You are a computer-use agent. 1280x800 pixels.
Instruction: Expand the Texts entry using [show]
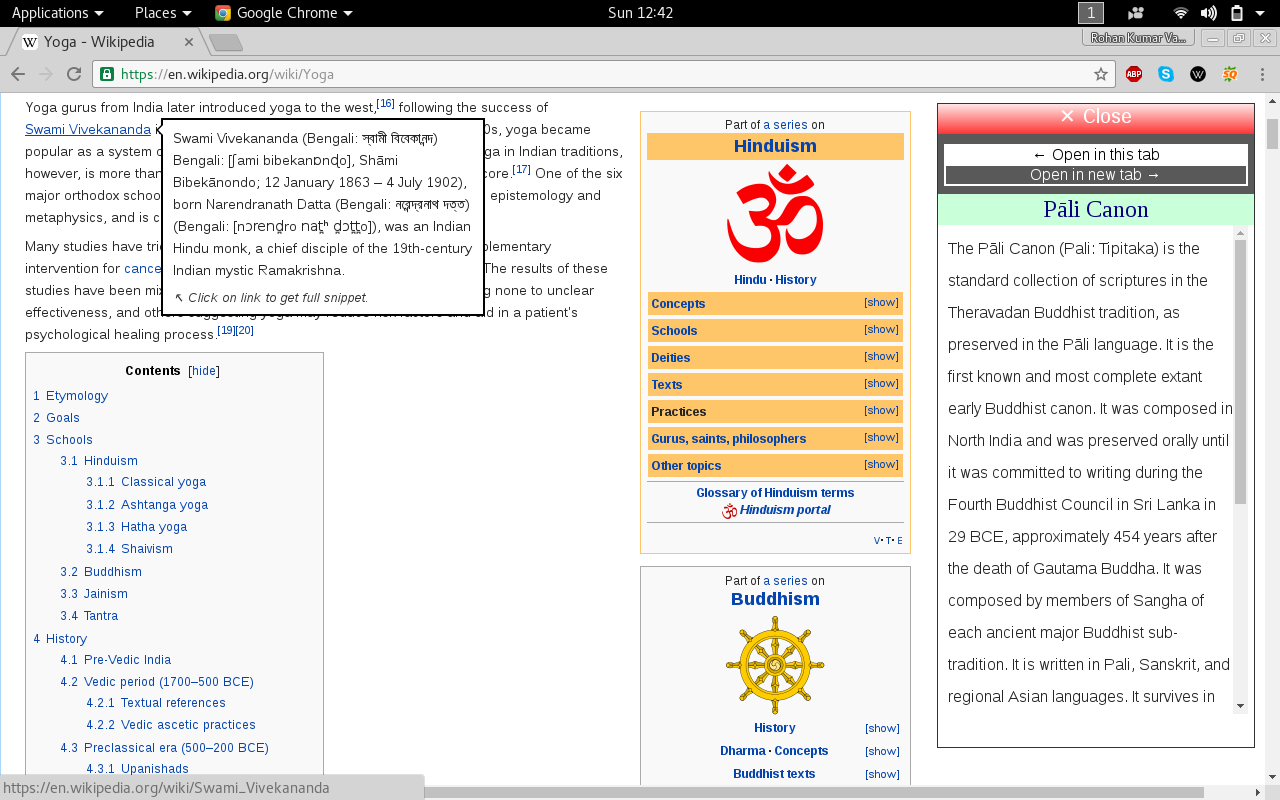(880, 384)
